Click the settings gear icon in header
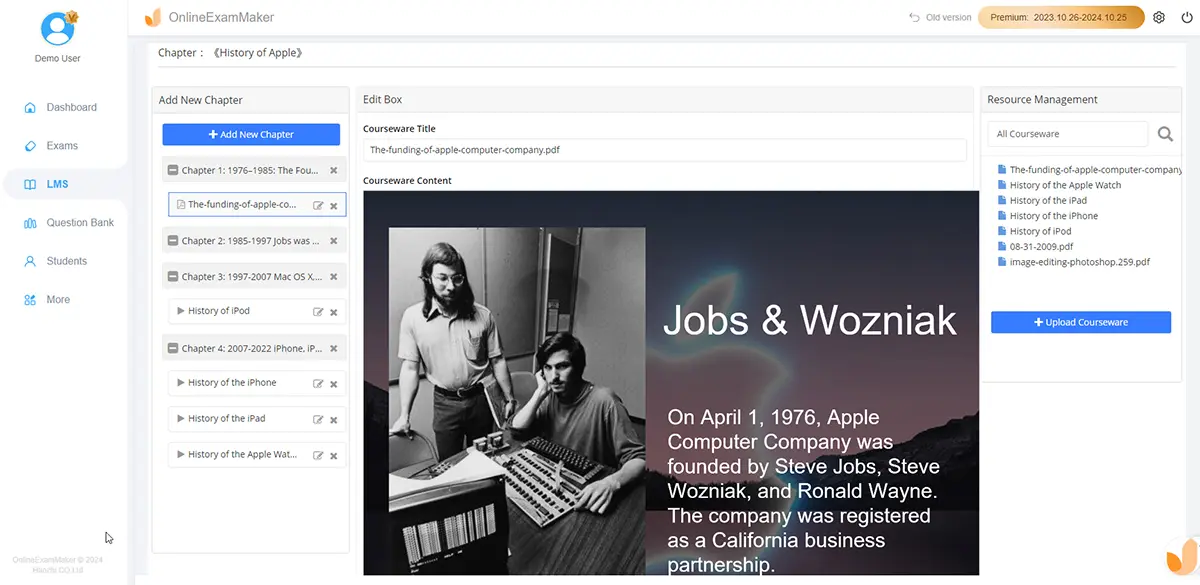This screenshot has height=585, width=1200. tap(1159, 17)
